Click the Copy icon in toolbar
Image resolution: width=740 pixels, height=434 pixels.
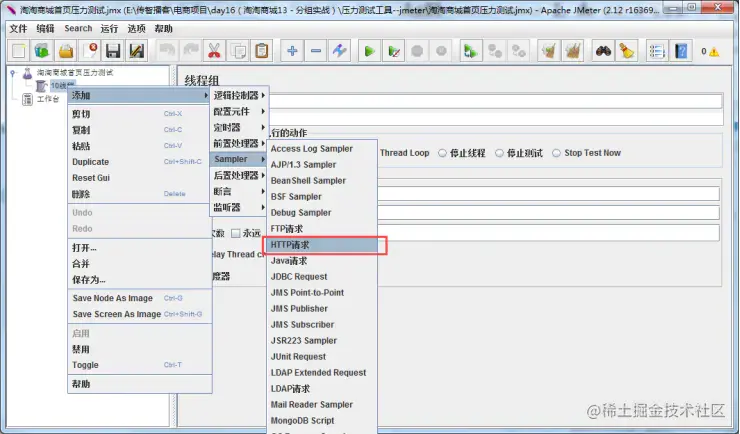[x=238, y=50]
